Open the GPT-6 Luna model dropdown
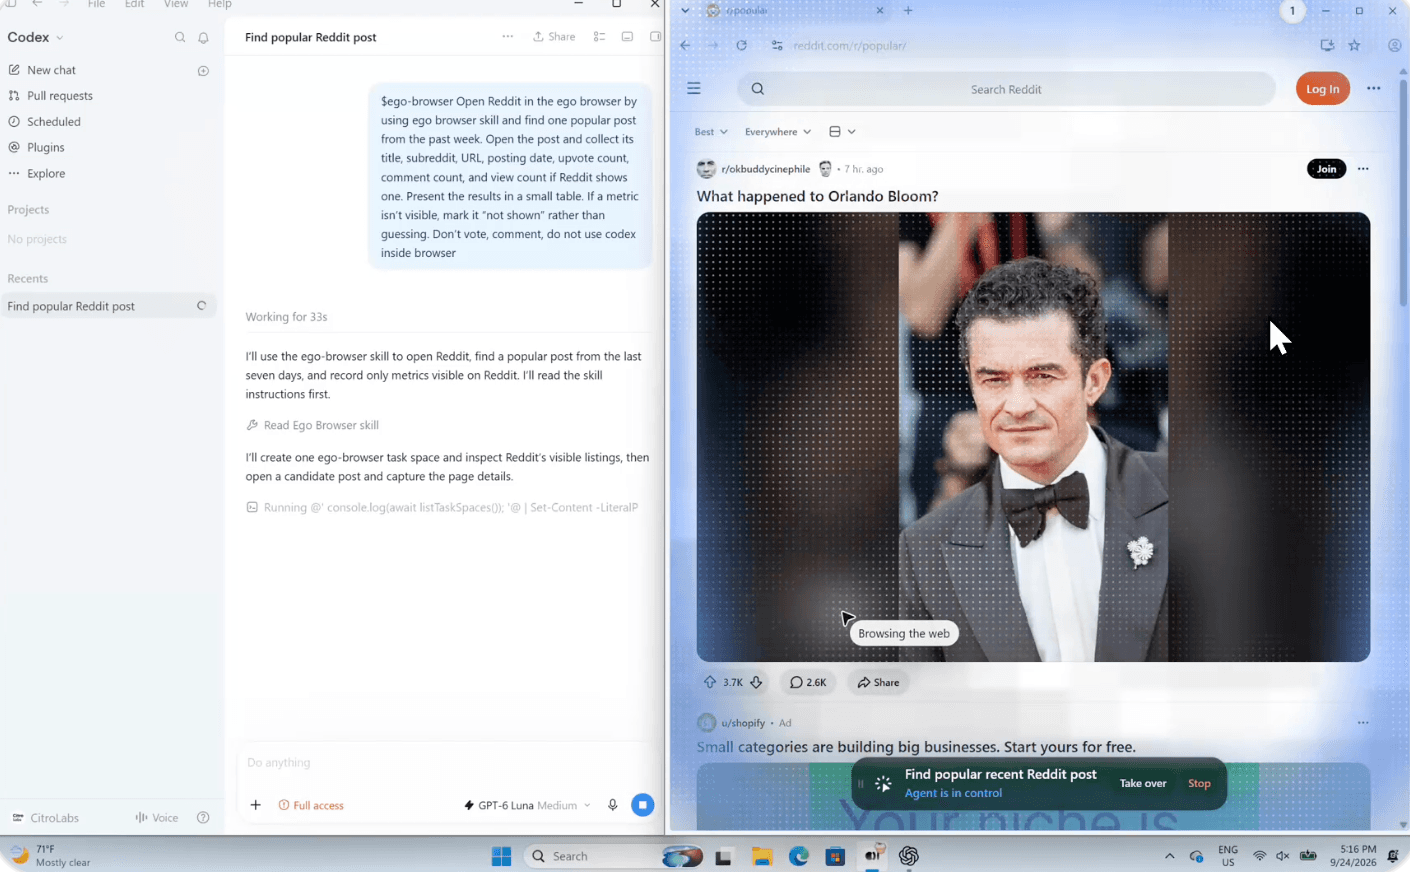The height and width of the screenshot is (872, 1410). click(x=527, y=805)
